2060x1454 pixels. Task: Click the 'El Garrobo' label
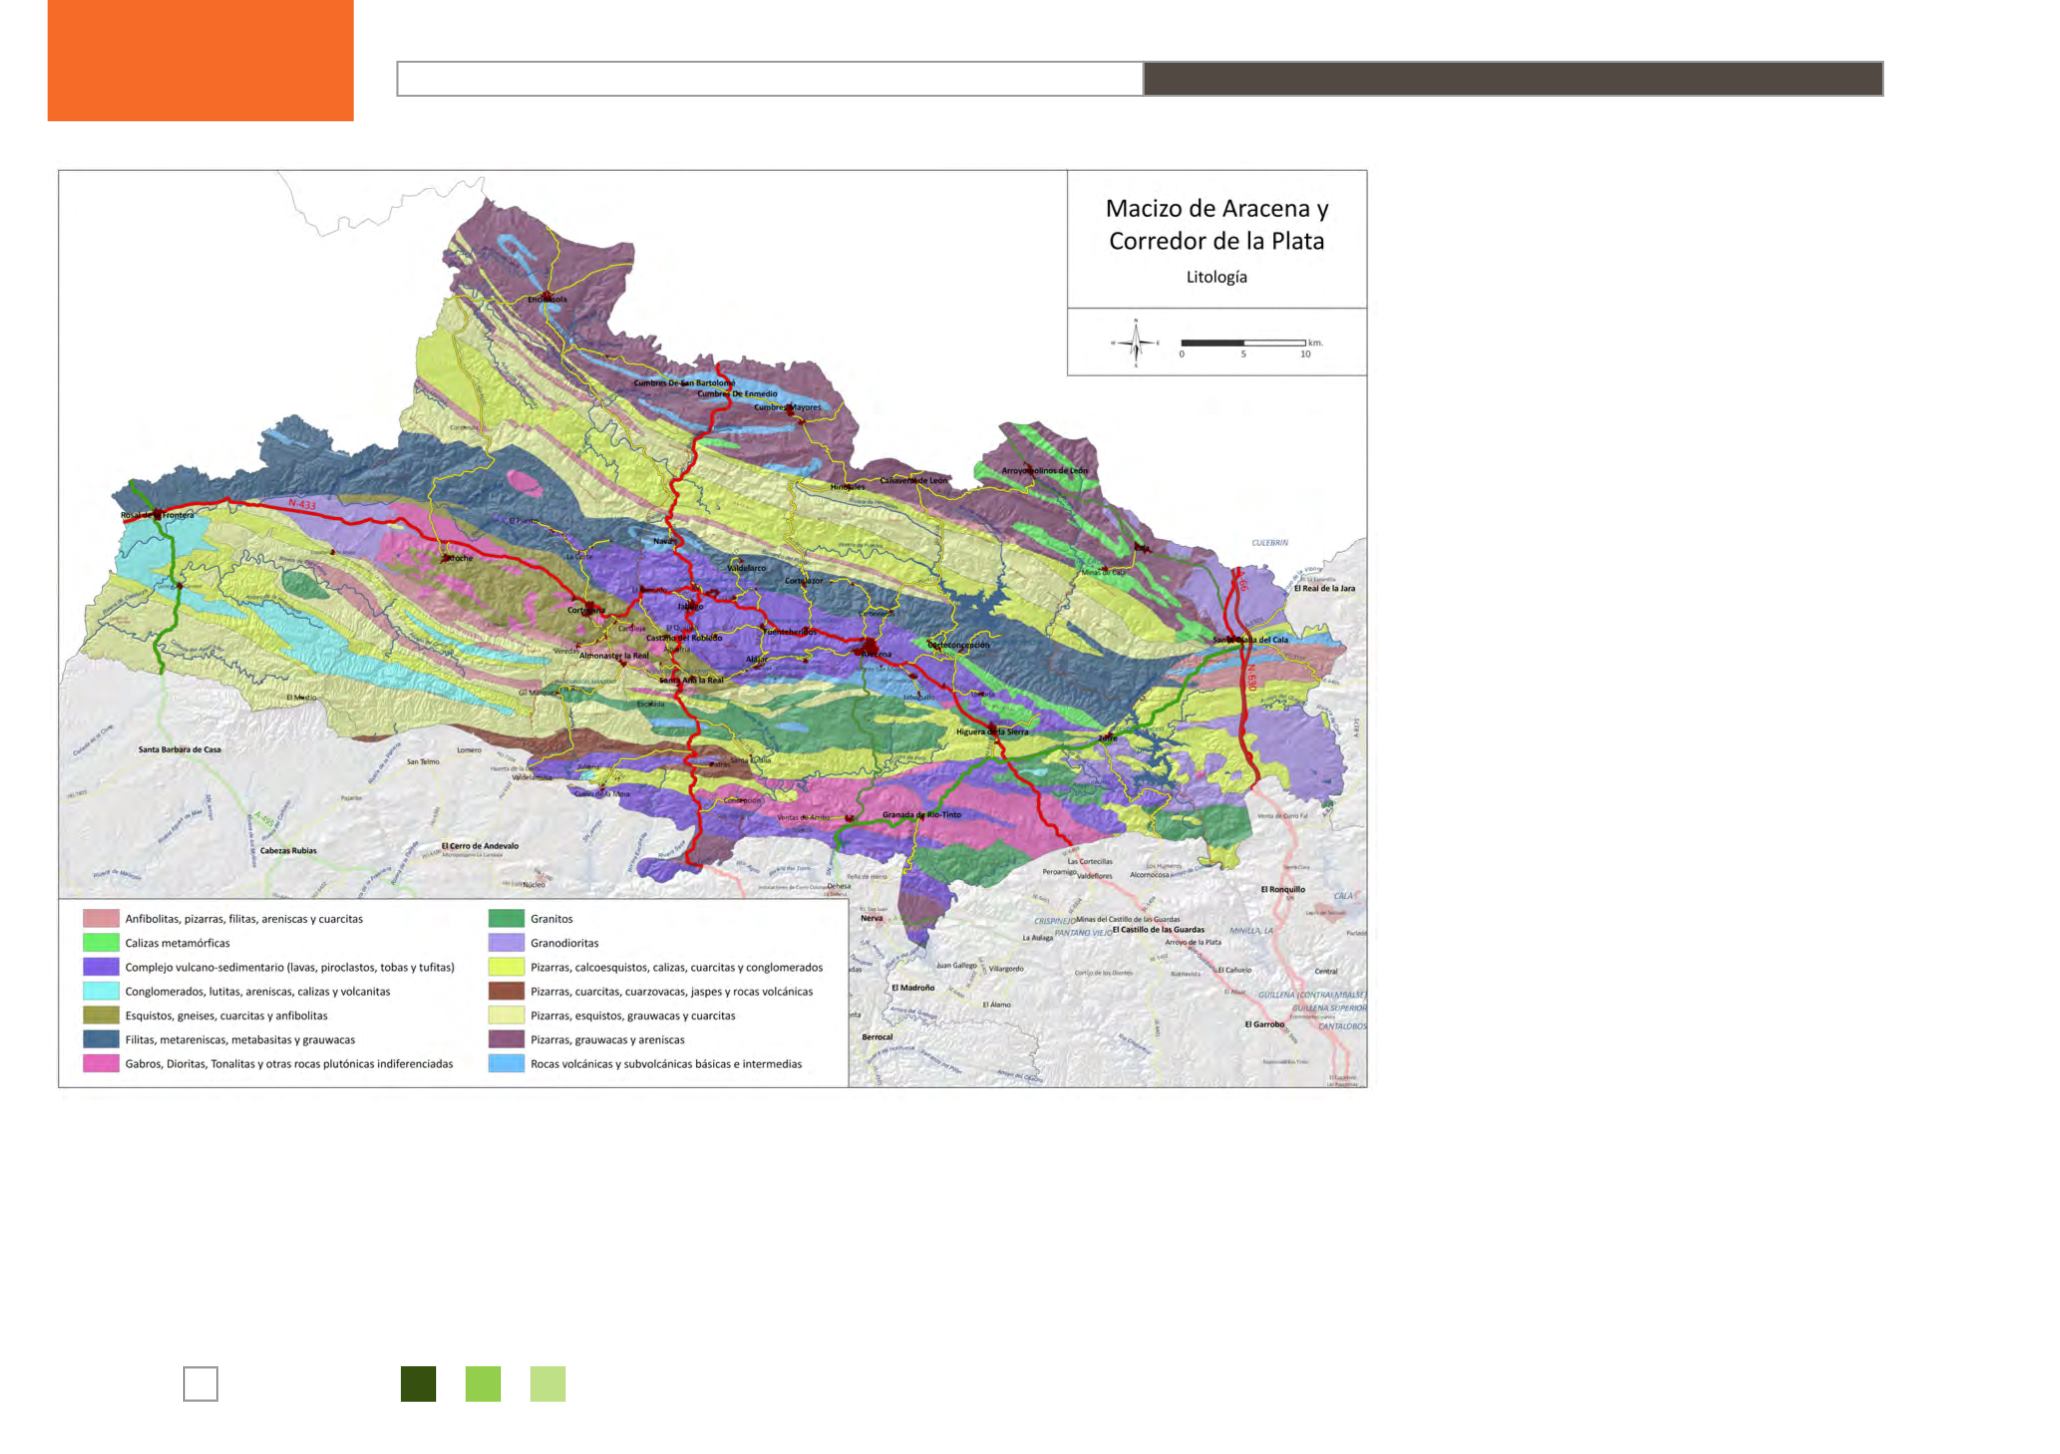click(1264, 1024)
